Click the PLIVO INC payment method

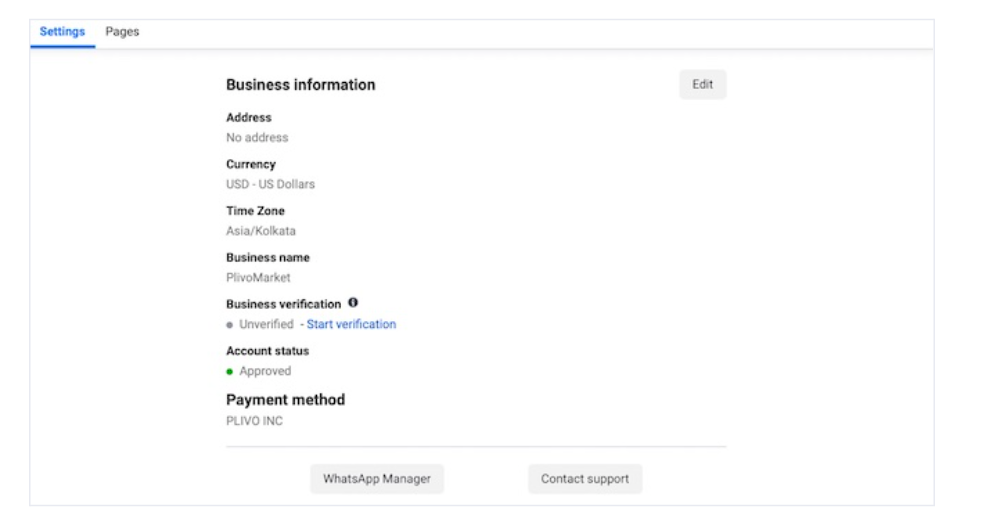(x=254, y=421)
